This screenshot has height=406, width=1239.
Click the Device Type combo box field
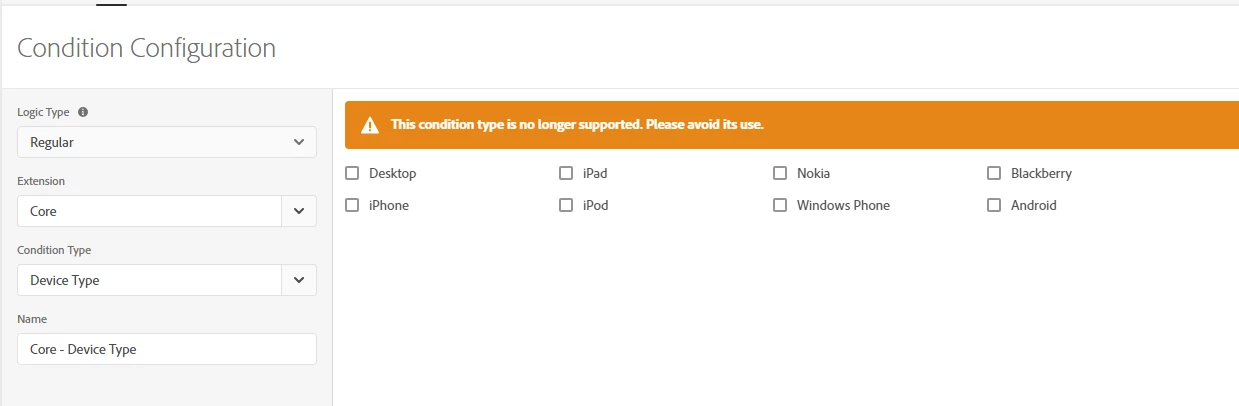[149, 280]
